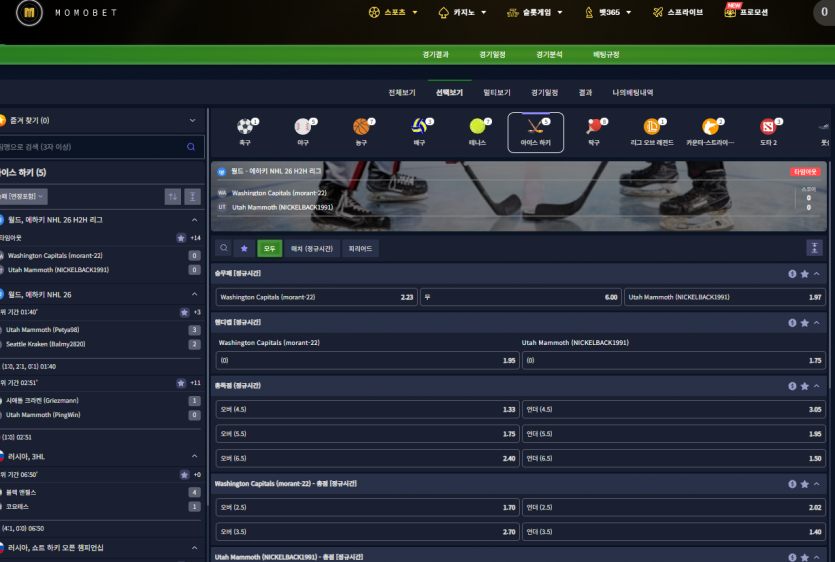Select the 테니스 tennis sport icon
The height and width of the screenshot is (562, 835).
click(478, 132)
